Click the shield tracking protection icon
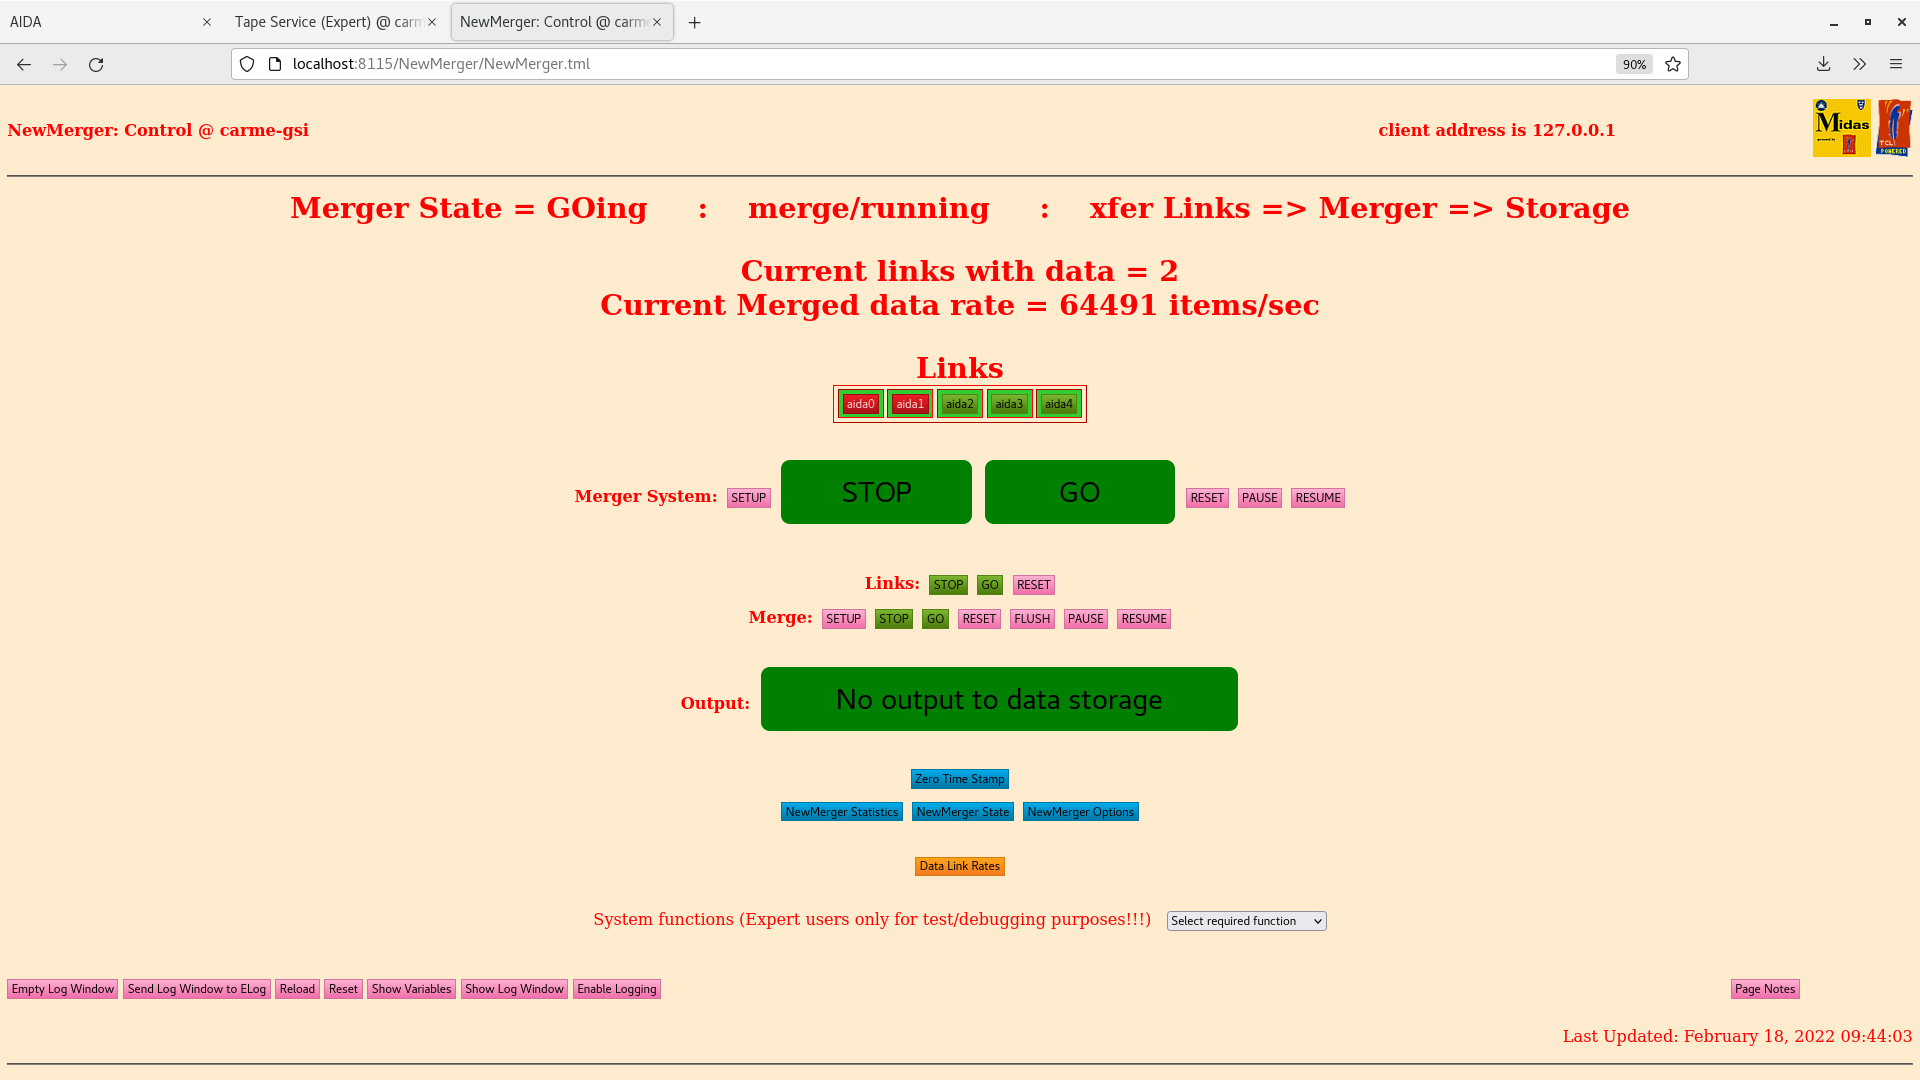 (x=247, y=64)
